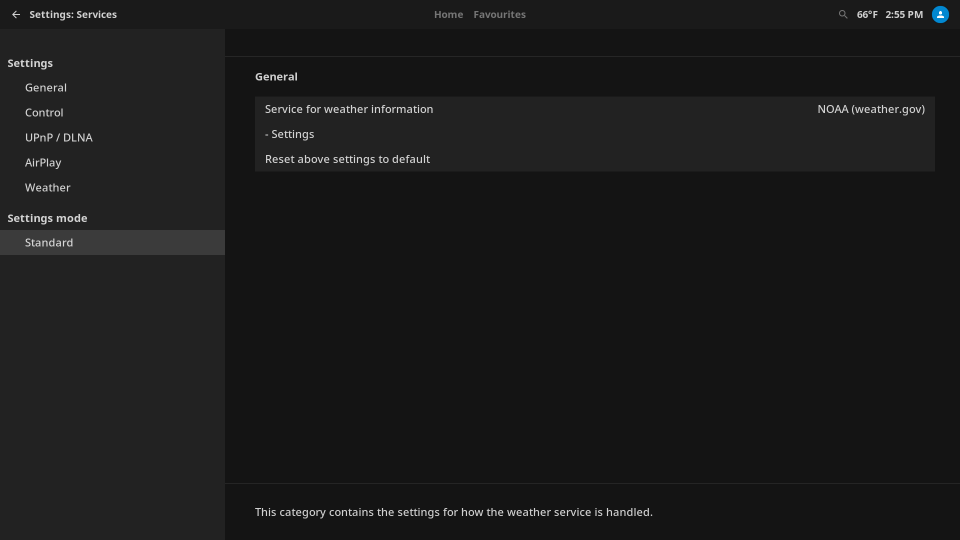Open the Control settings category

coord(44,113)
